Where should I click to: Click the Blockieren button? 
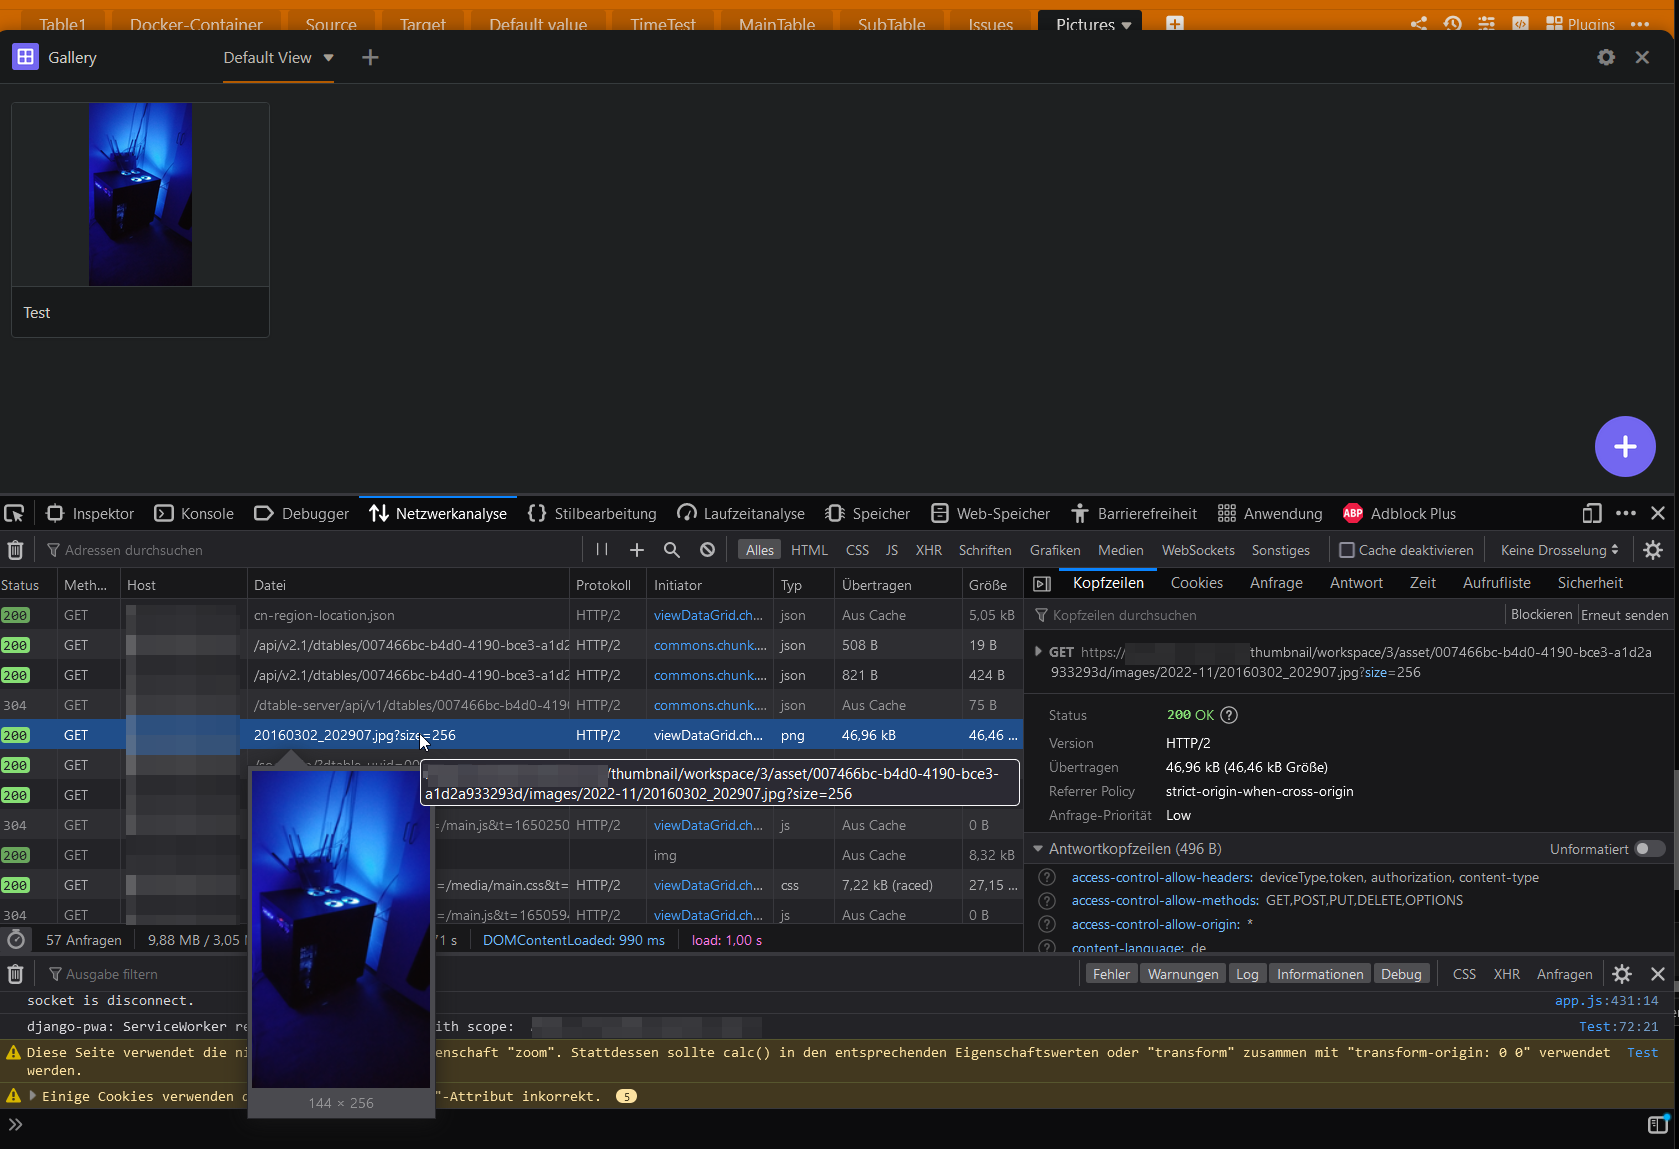pyautogui.click(x=1541, y=615)
